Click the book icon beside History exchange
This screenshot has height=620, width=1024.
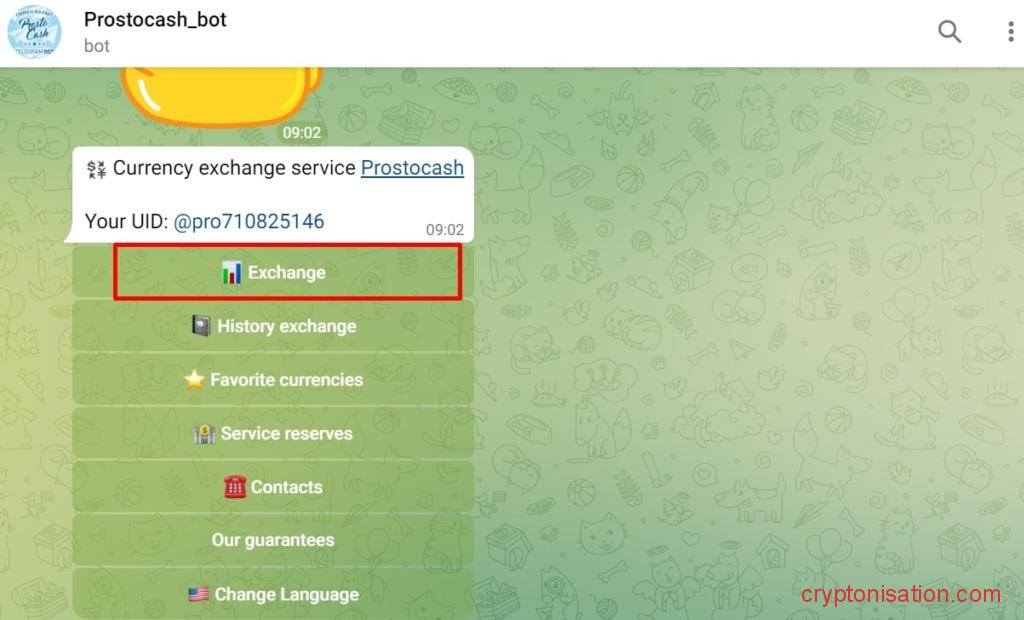201,326
